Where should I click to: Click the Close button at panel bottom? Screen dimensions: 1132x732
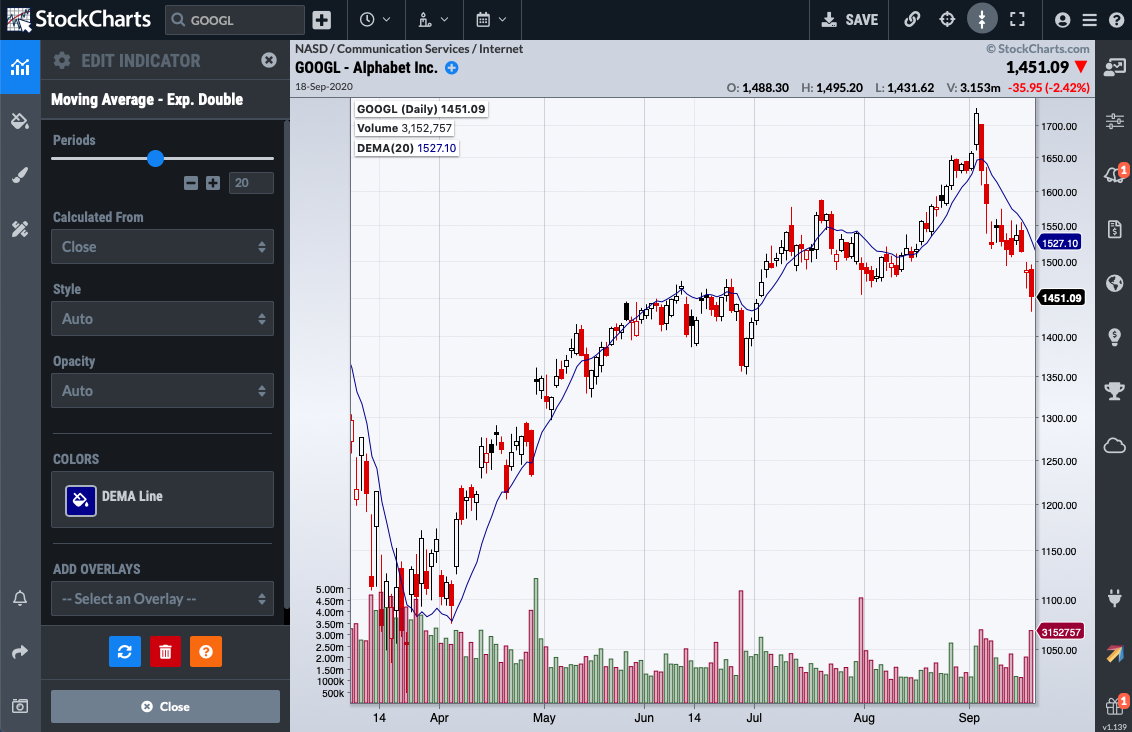pos(165,707)
